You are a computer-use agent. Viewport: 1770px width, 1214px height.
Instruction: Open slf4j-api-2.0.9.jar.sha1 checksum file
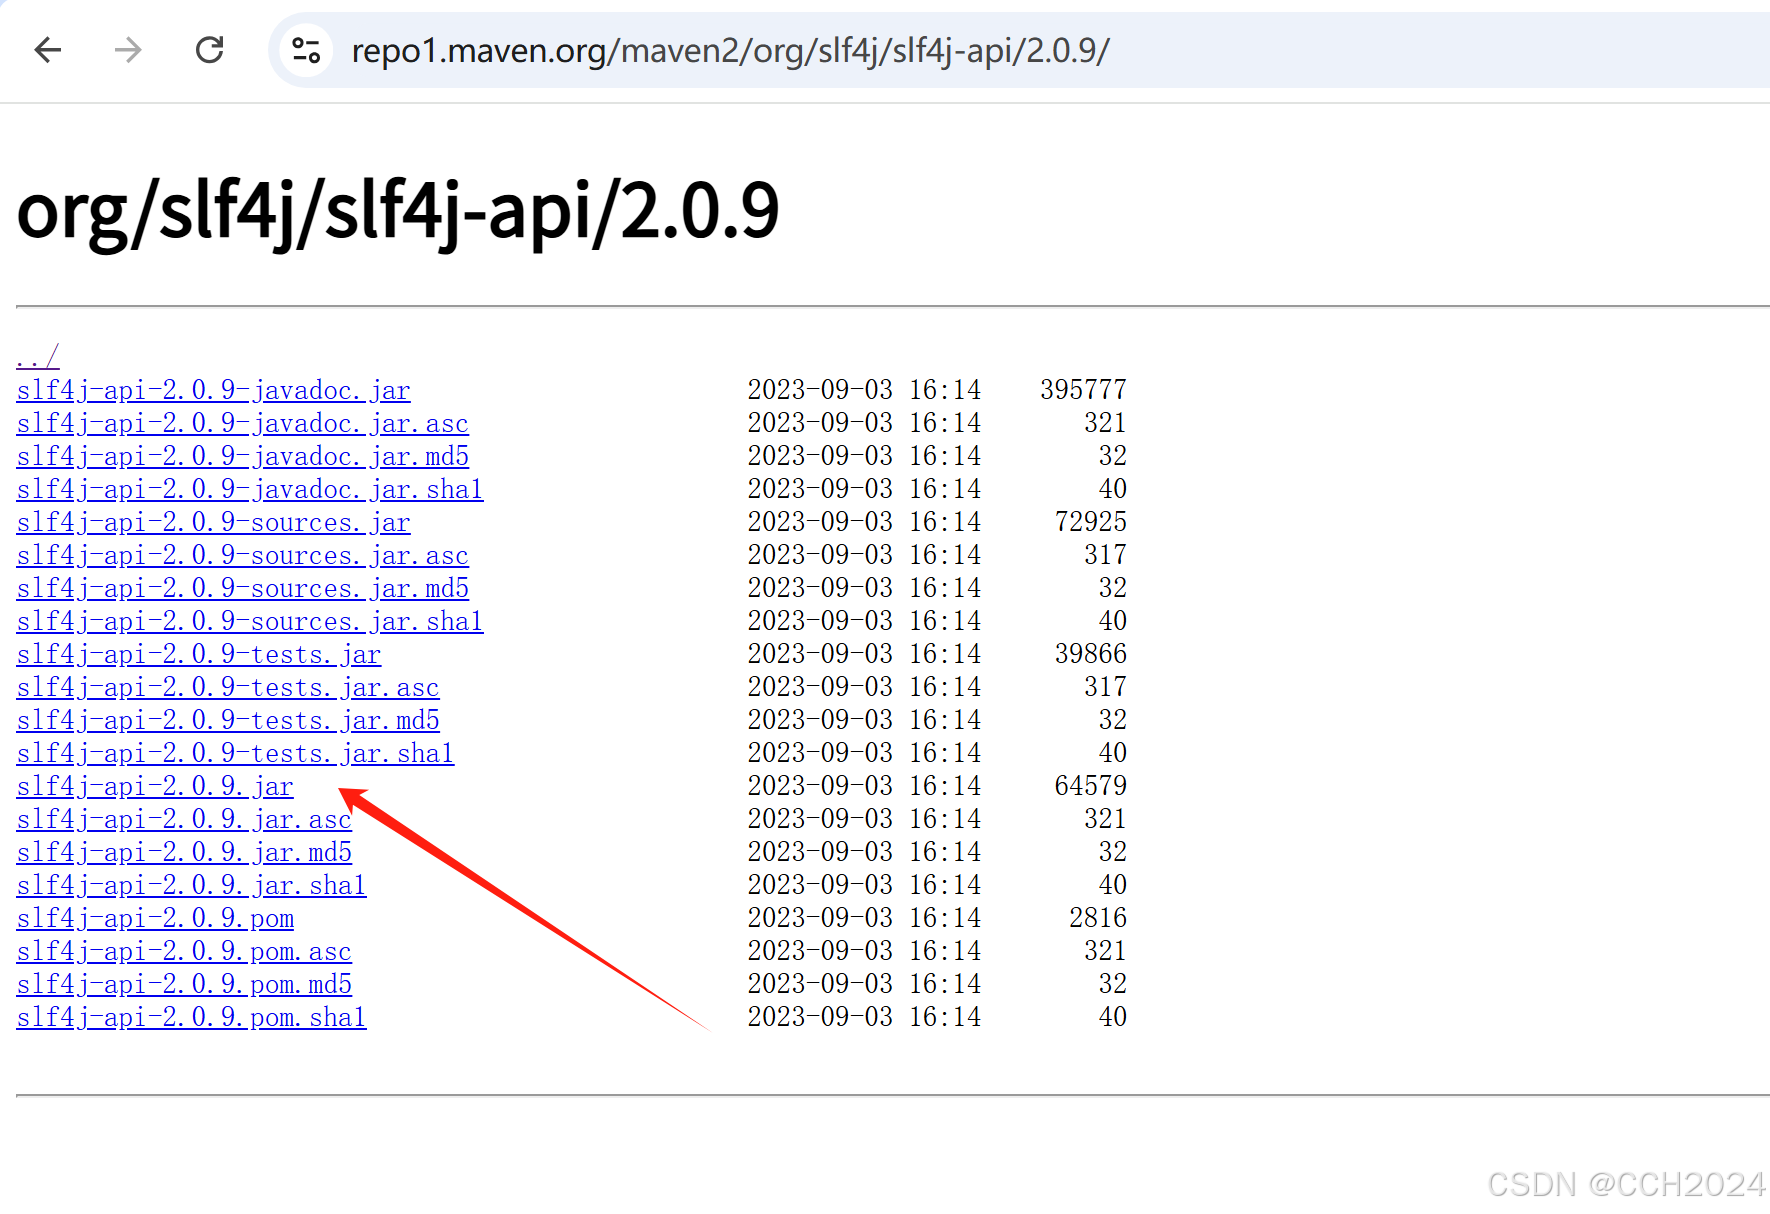(x=191, y=885)
